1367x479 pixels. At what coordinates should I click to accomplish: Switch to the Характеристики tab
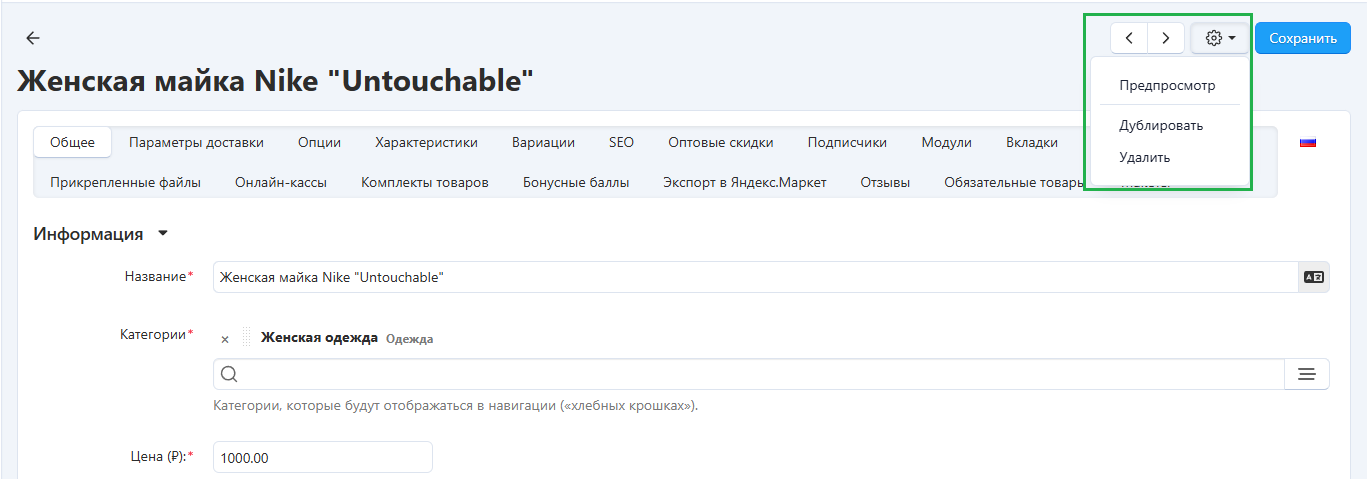pos(426,142)
